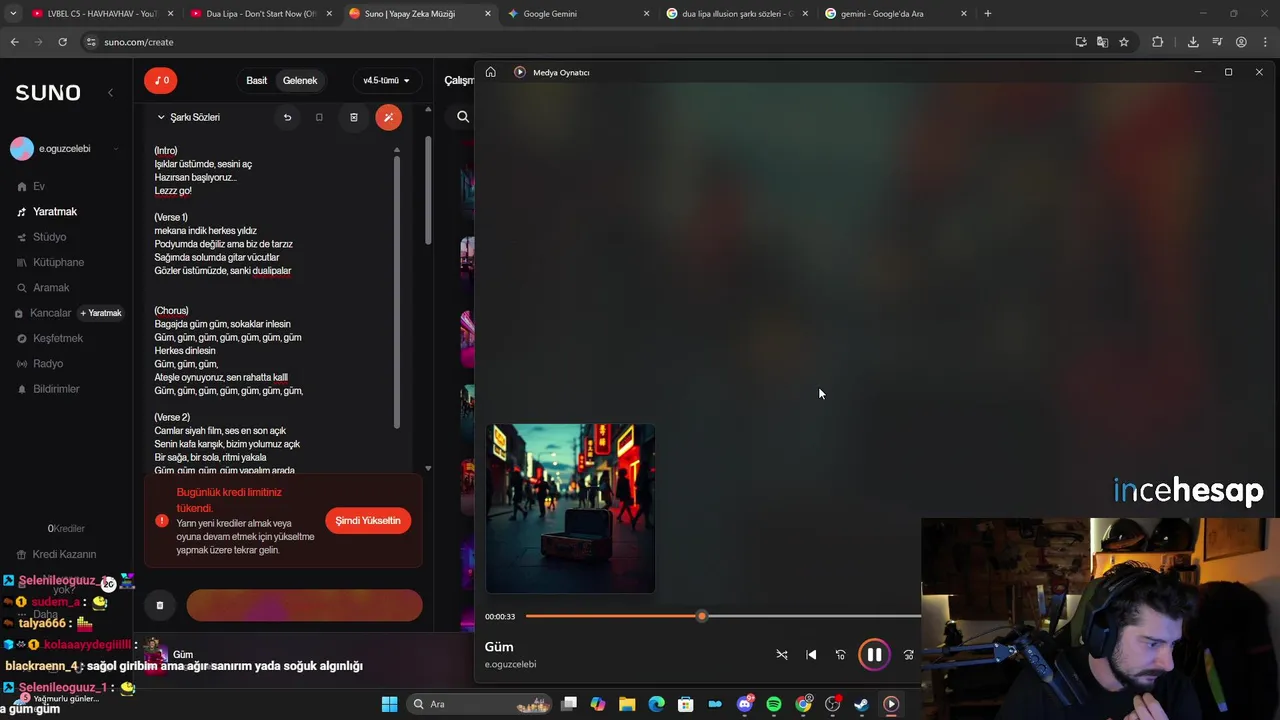This screenshot has width=1280, height=720.
Task: Switch to Gelenek mode
Action: [300, 80]
